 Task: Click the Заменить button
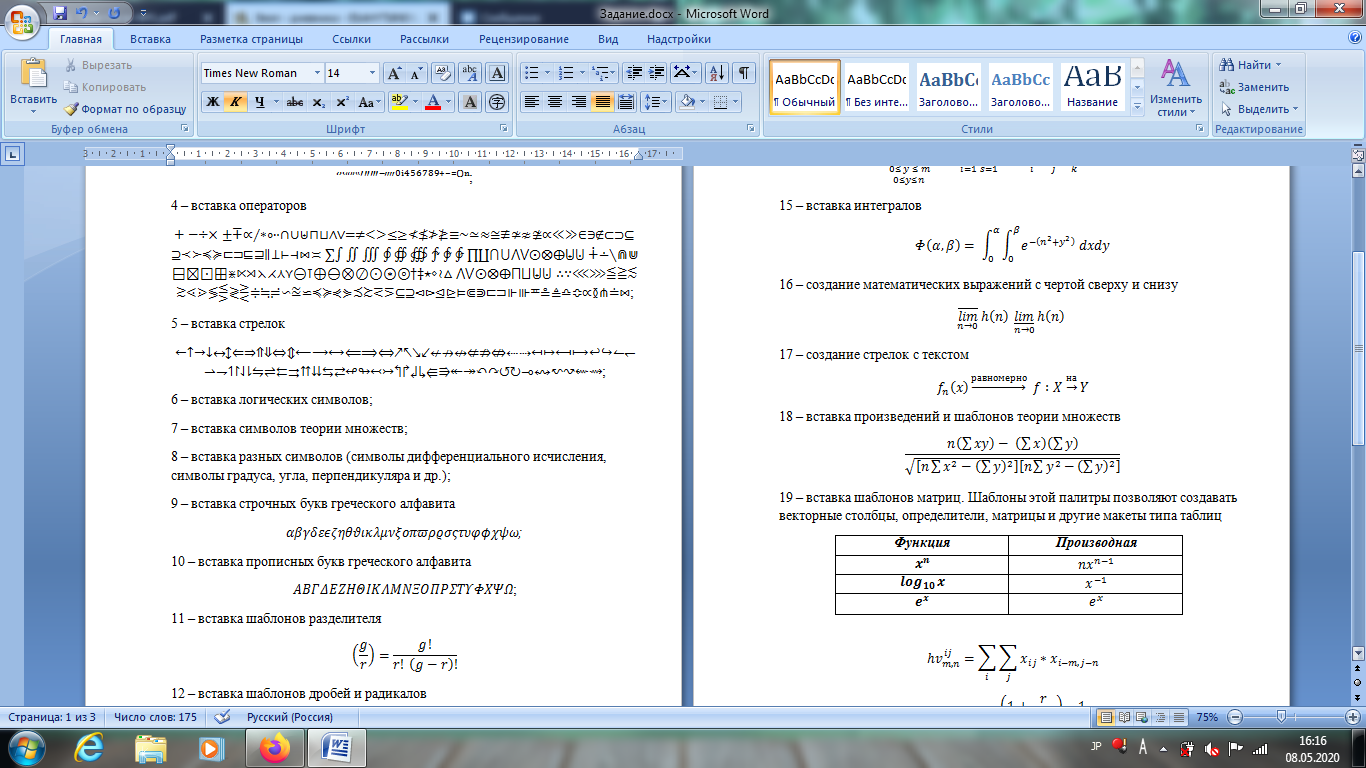[x=1253, y=87]
